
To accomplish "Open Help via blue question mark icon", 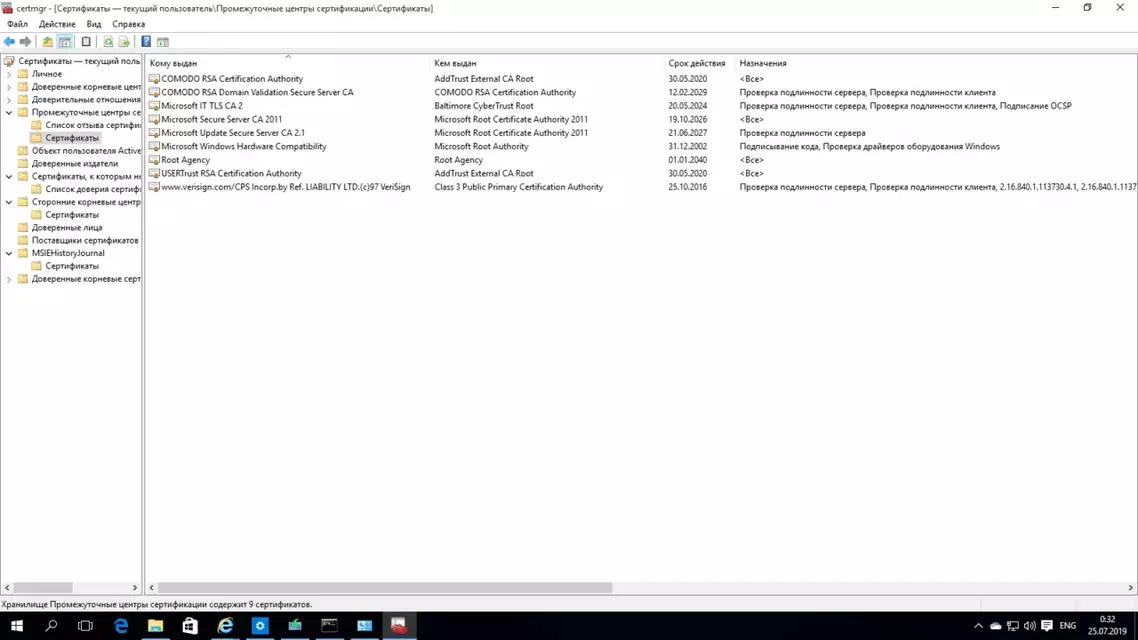I will click(x=146, y=42).
